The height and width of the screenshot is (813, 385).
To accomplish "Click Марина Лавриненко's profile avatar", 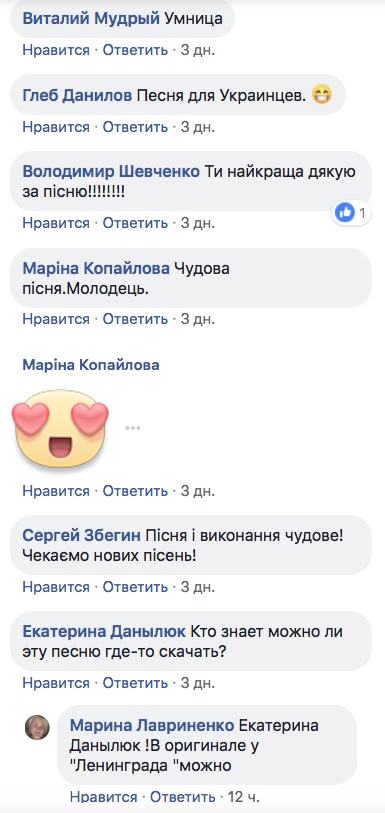I will click(37, 727).
